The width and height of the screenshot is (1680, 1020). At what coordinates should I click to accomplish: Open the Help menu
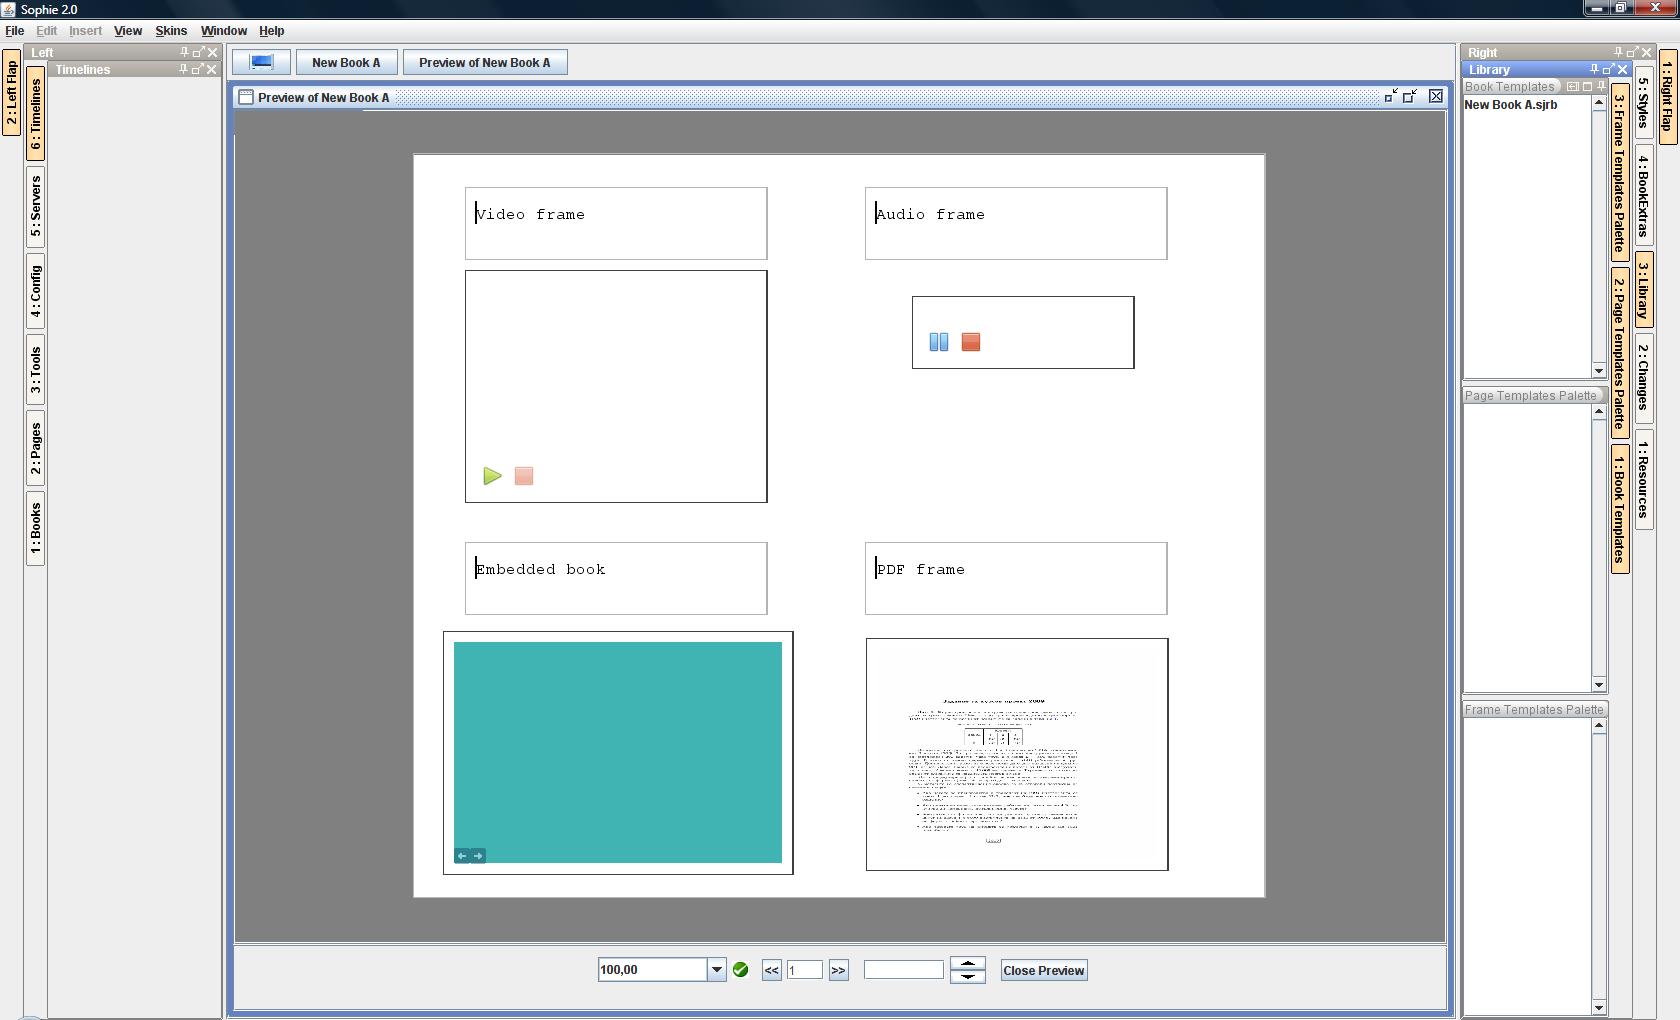(x=272, y=31)
